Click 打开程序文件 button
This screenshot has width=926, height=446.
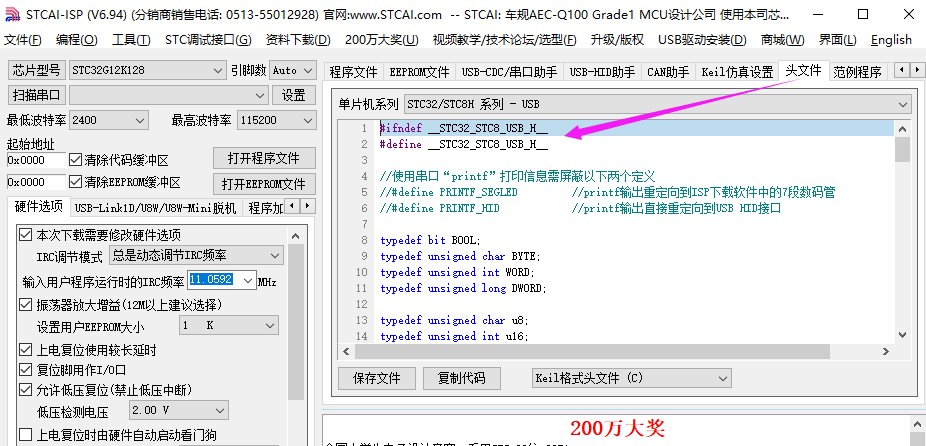264,158
